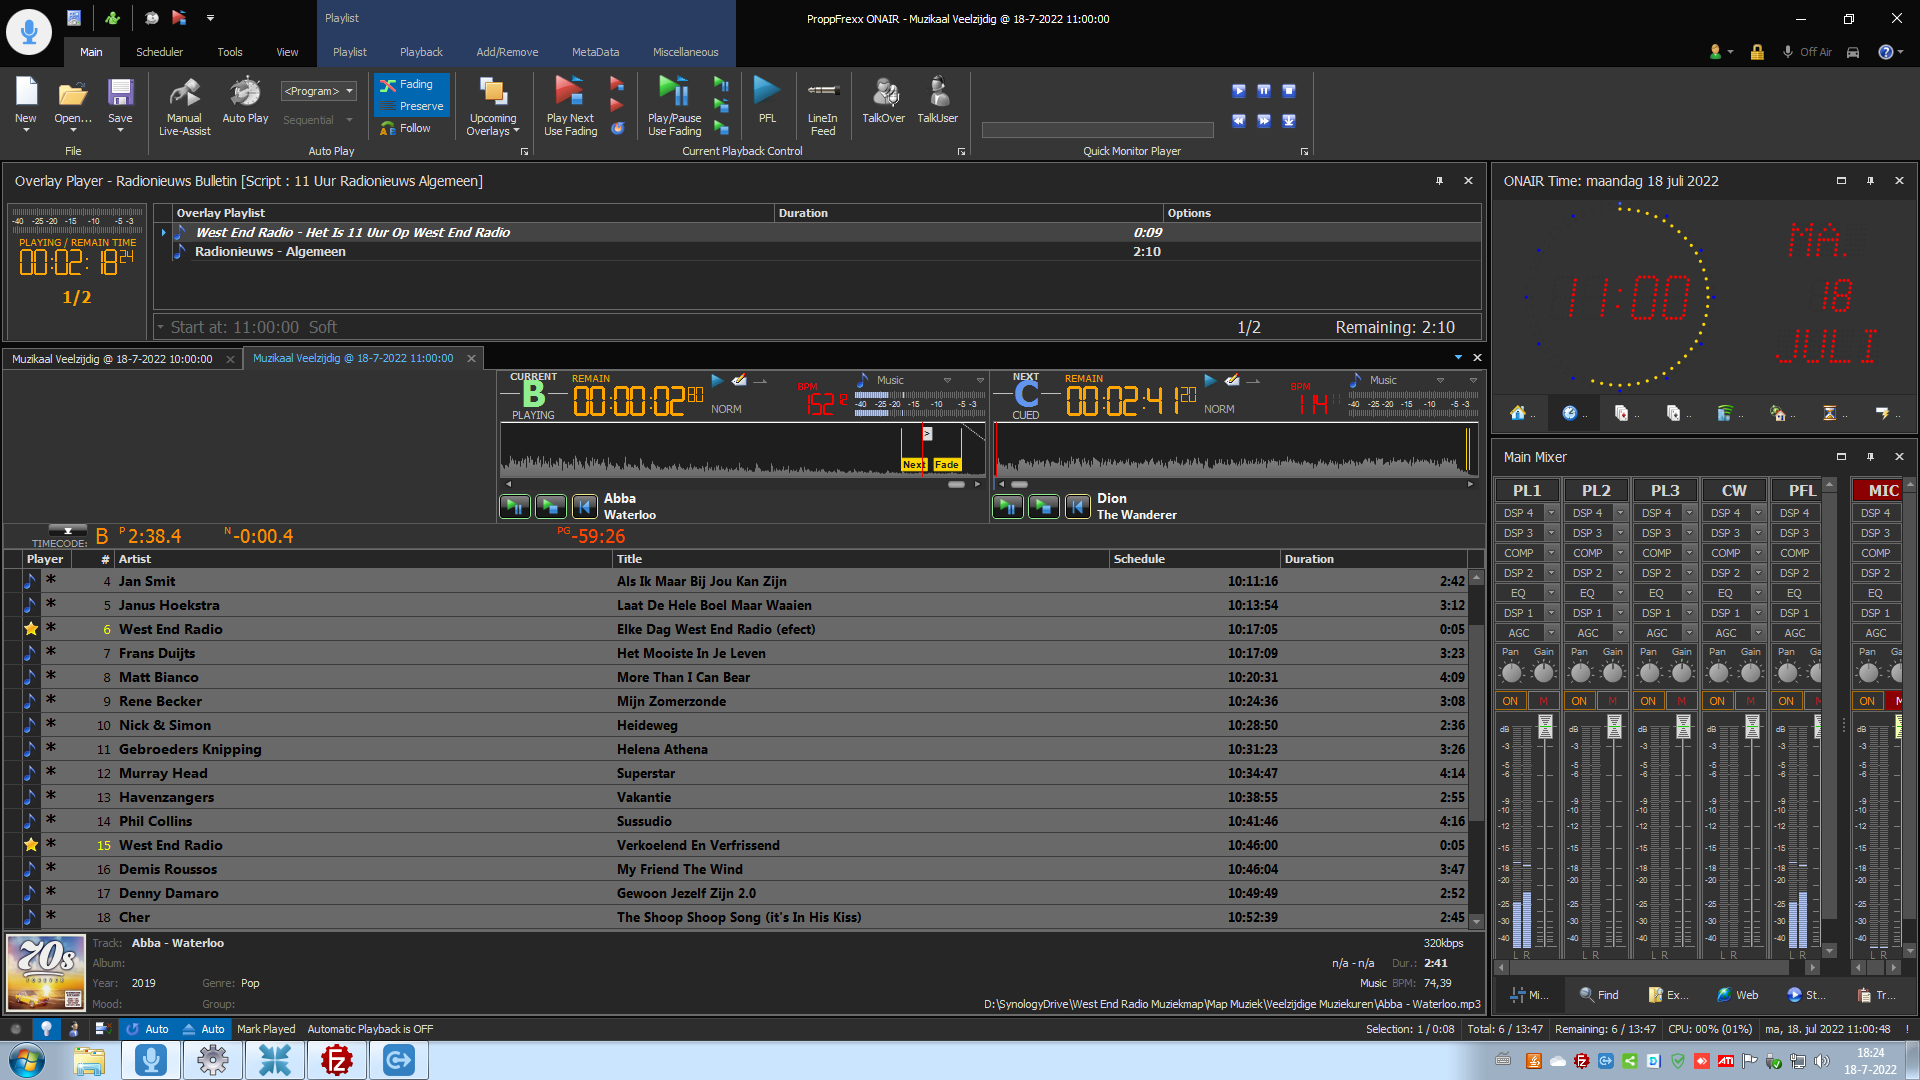Open the Manual Live-Assist mode
1920x1080 pixels.
[184, 106]
